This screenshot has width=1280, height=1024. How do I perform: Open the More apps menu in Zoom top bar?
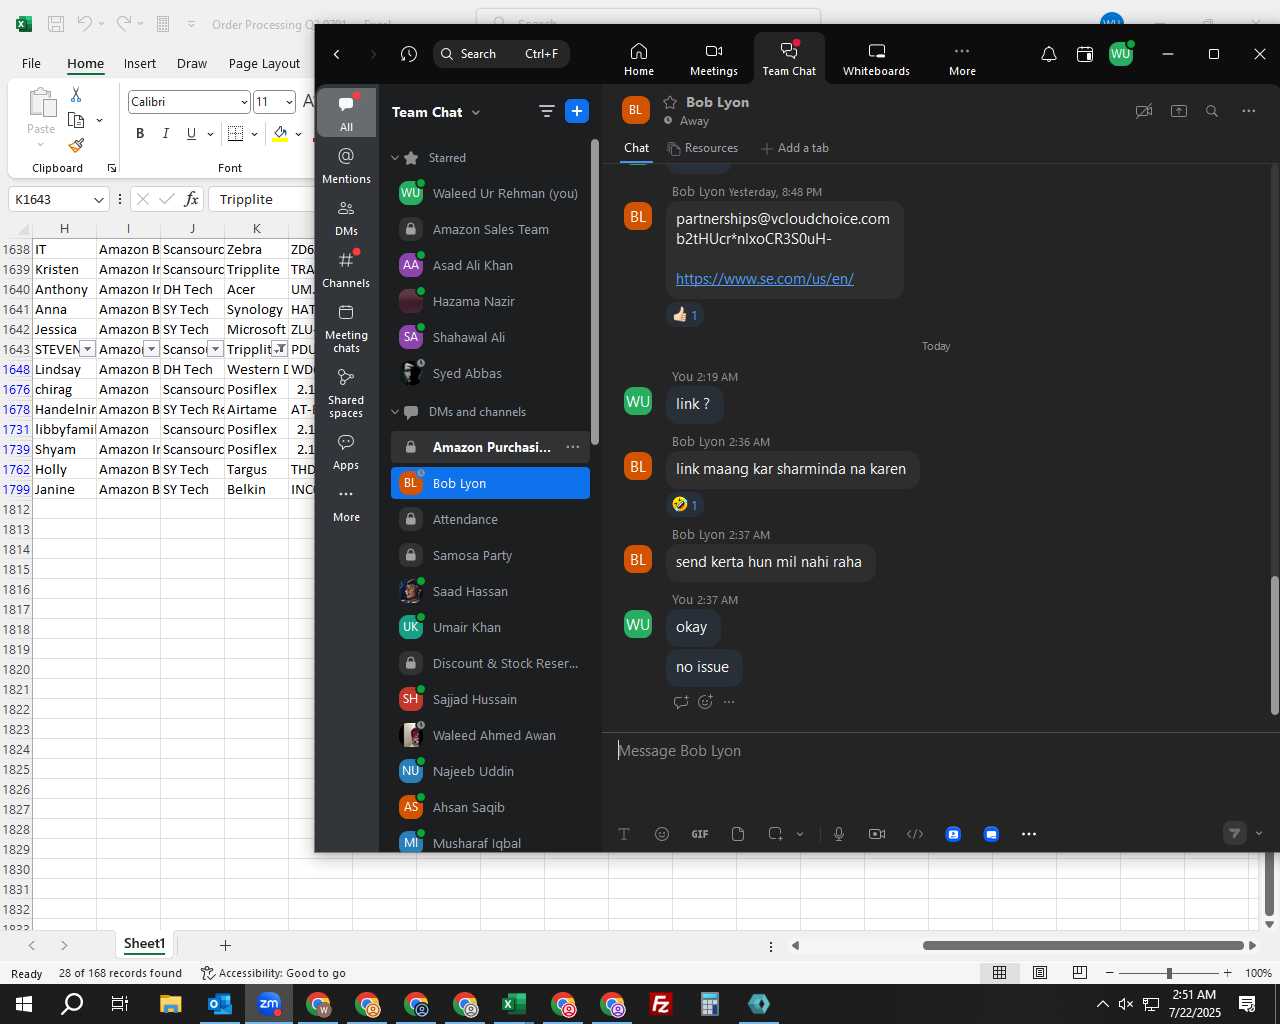[x=962, y=59]
